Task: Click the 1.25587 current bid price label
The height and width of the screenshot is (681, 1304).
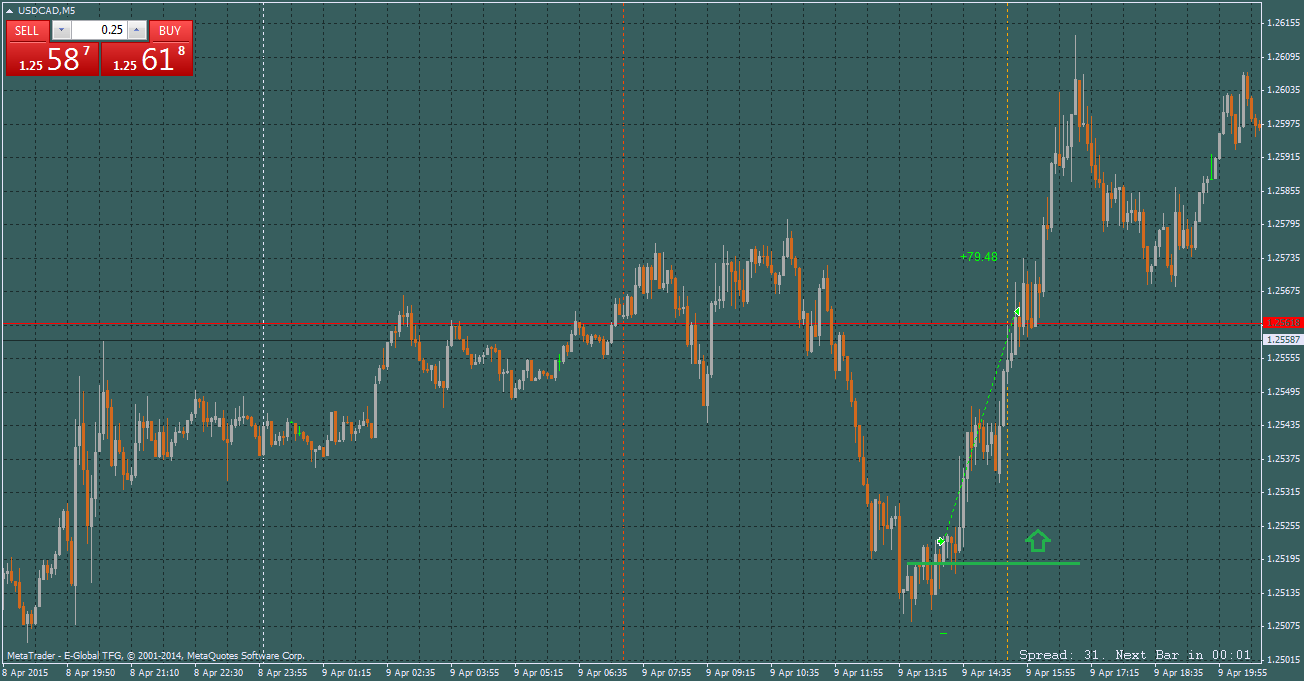Action: pyautogui.click(x=1283, y=340)
